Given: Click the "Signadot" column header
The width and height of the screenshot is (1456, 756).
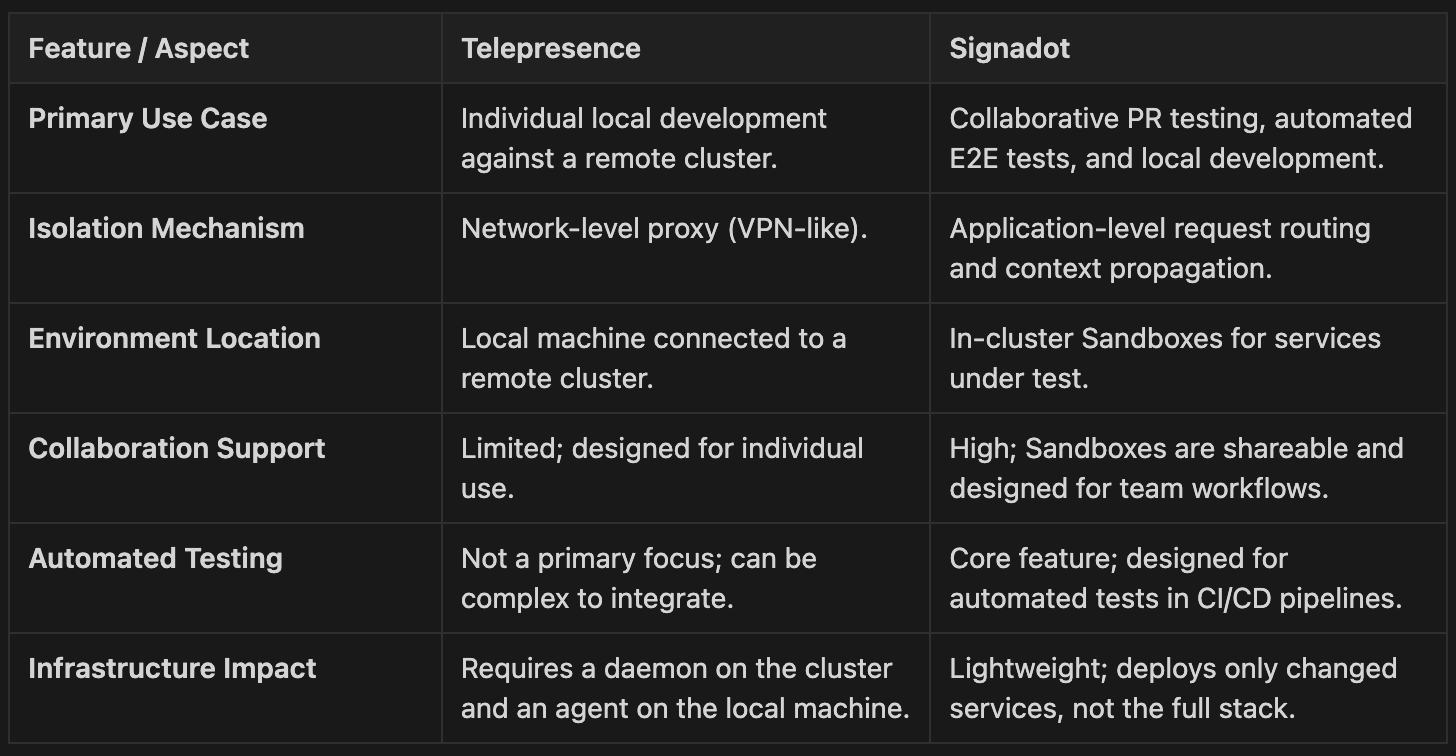Looking at the screenshot, I should click(1010, 48).
